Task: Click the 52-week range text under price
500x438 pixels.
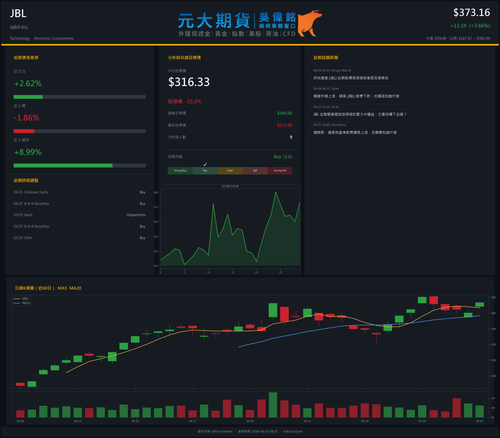Action: point(469,38)
